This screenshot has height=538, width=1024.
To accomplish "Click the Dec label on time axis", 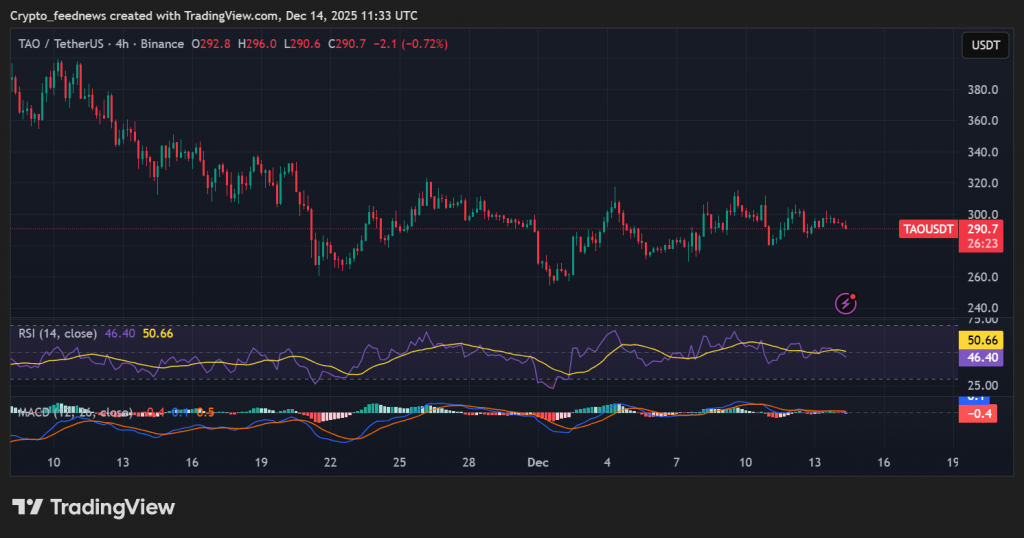I will [537, 463].
